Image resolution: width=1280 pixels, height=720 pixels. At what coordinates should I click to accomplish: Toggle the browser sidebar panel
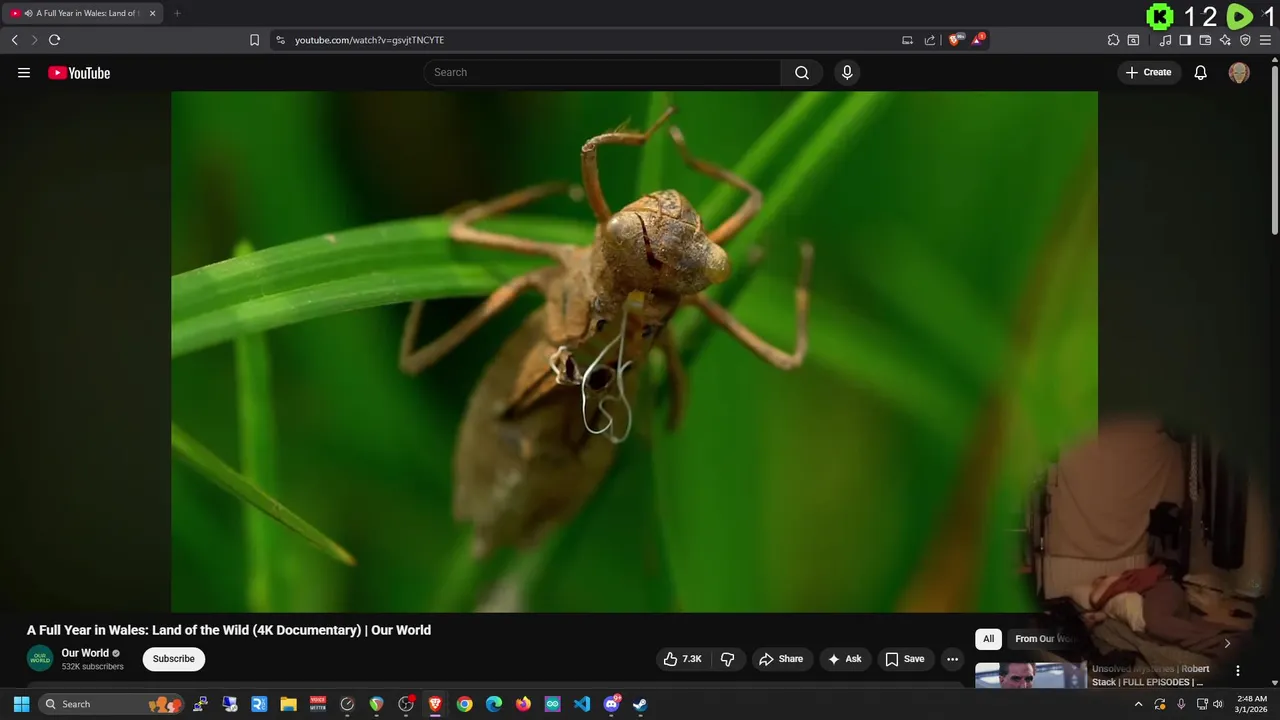[x=1185, y=40]
